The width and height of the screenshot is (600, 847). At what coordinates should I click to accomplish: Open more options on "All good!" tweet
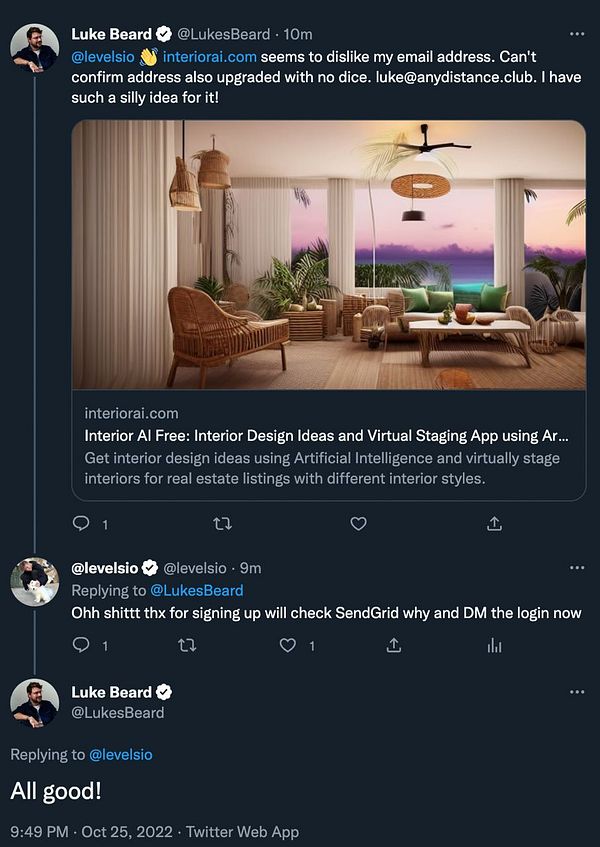coord(576,692)
